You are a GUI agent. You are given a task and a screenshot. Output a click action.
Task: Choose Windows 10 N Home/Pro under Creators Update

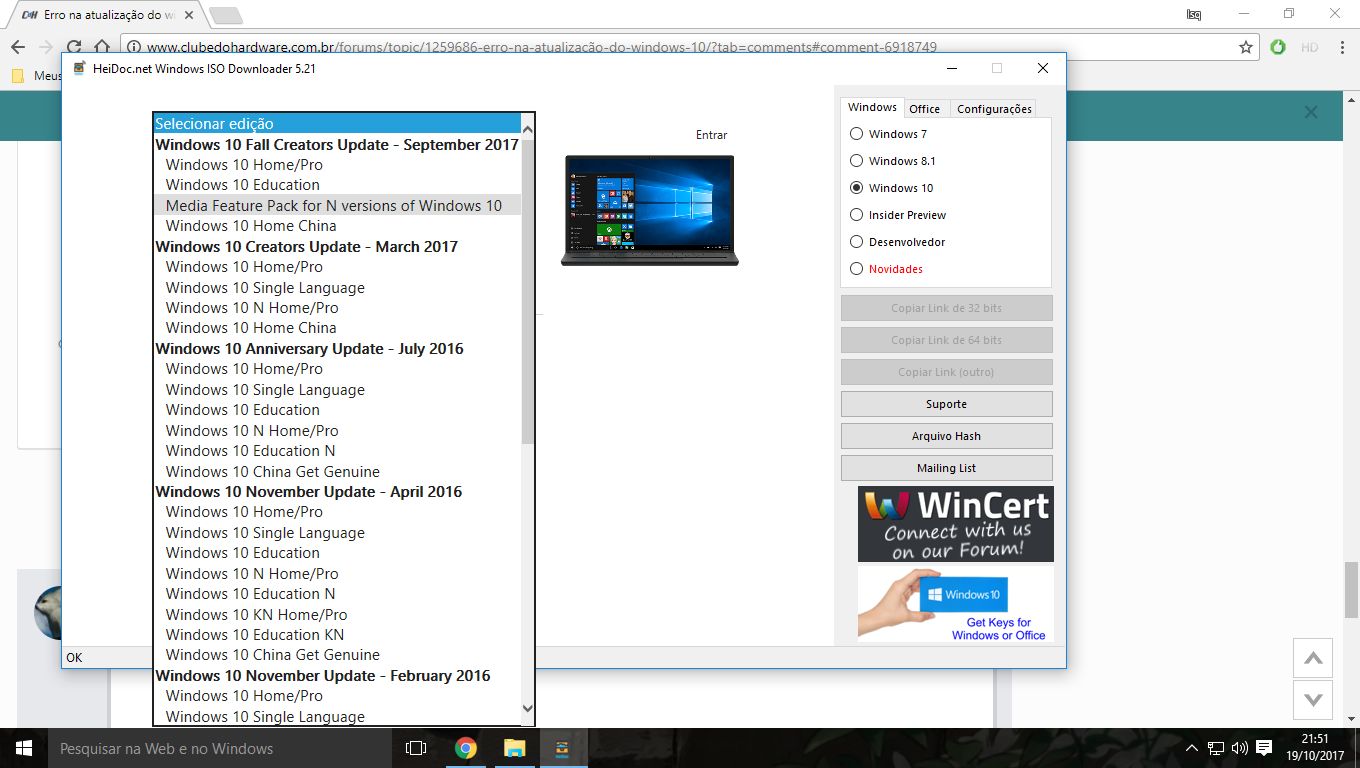[337, 308]
